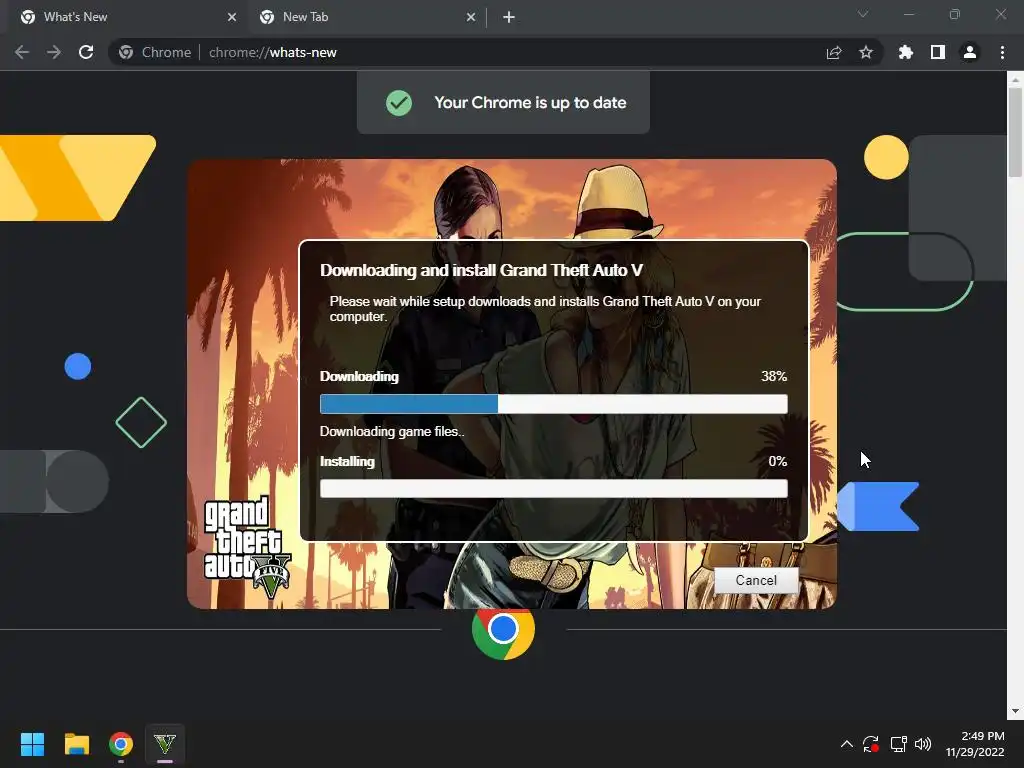Screen dimensions: 1024x768
Task: Restore down the Chrome window
Action: click(955, 14)
